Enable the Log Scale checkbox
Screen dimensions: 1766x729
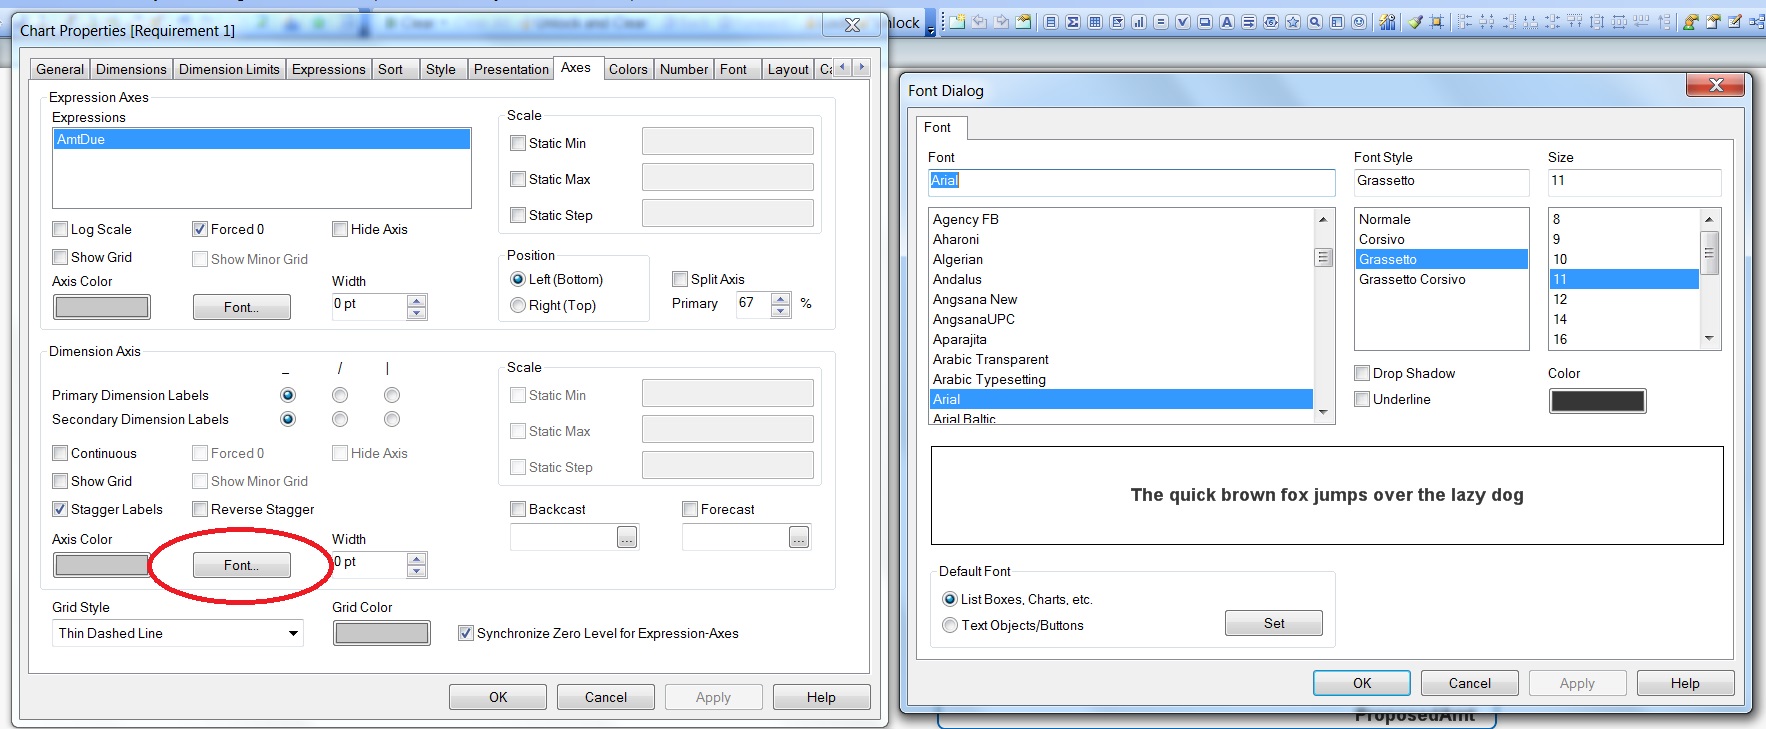(x=60, y=229)
